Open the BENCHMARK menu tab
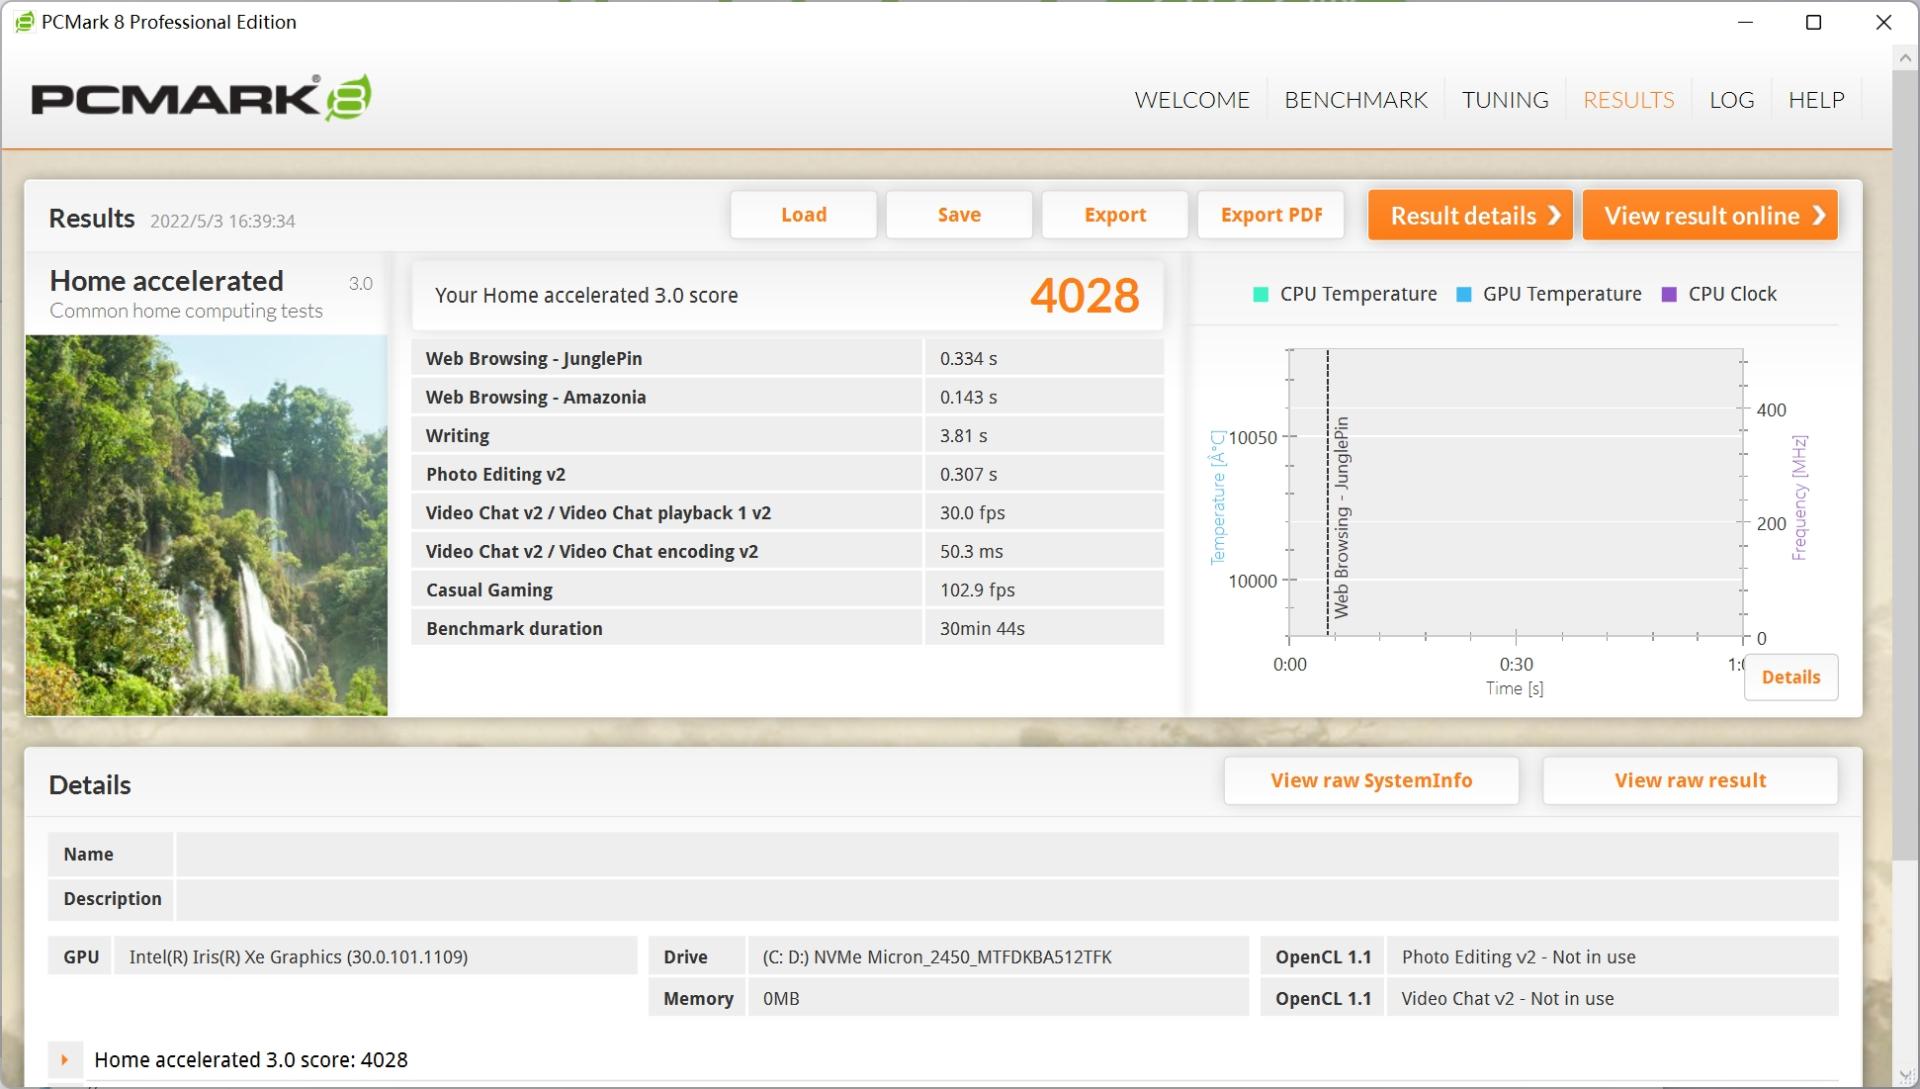This screenshot has width=1920, height=1089. coord(1356,99)
